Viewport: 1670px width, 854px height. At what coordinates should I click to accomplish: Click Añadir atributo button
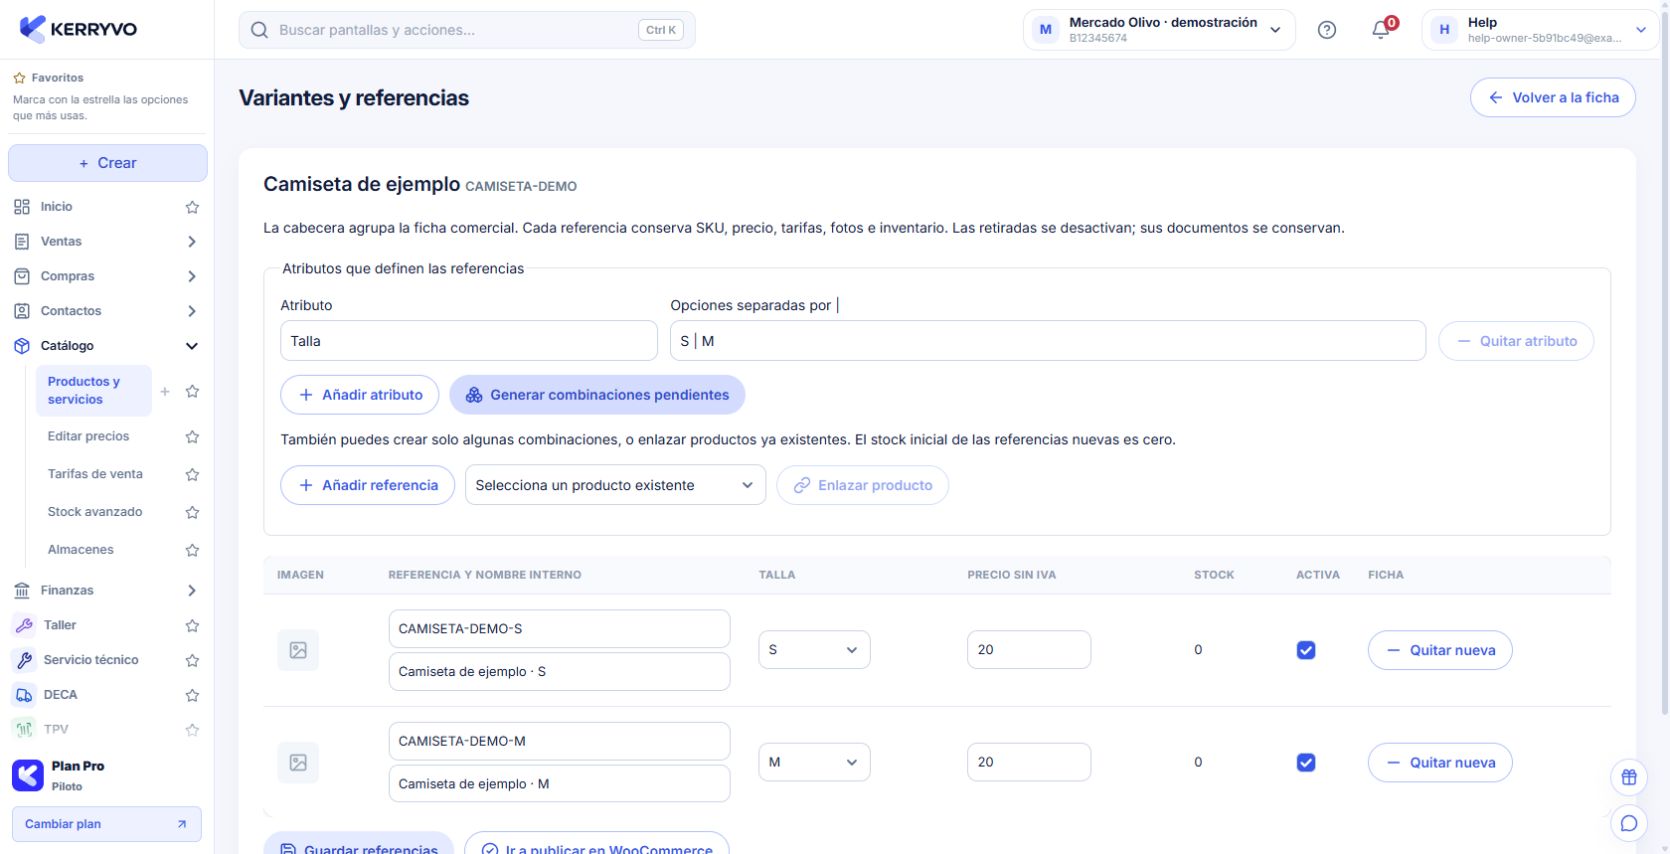click(360, 395)
